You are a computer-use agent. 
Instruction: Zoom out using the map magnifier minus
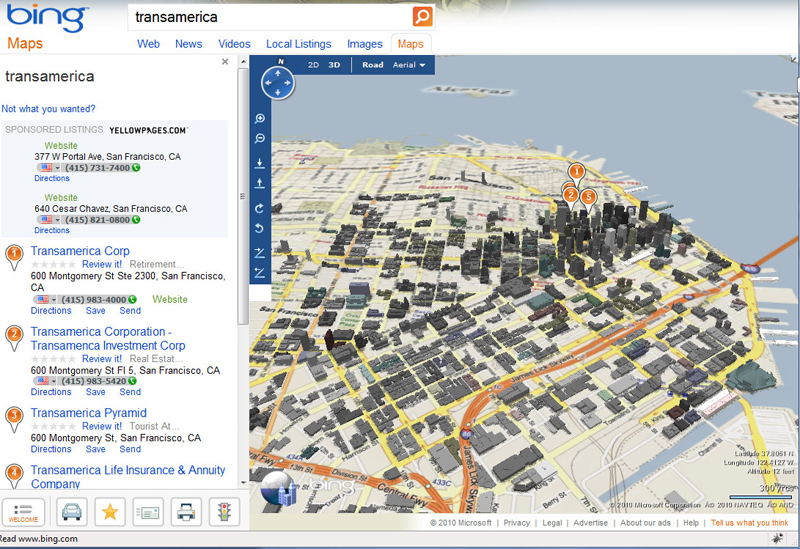pyautogui.click(x=260, y=139)
